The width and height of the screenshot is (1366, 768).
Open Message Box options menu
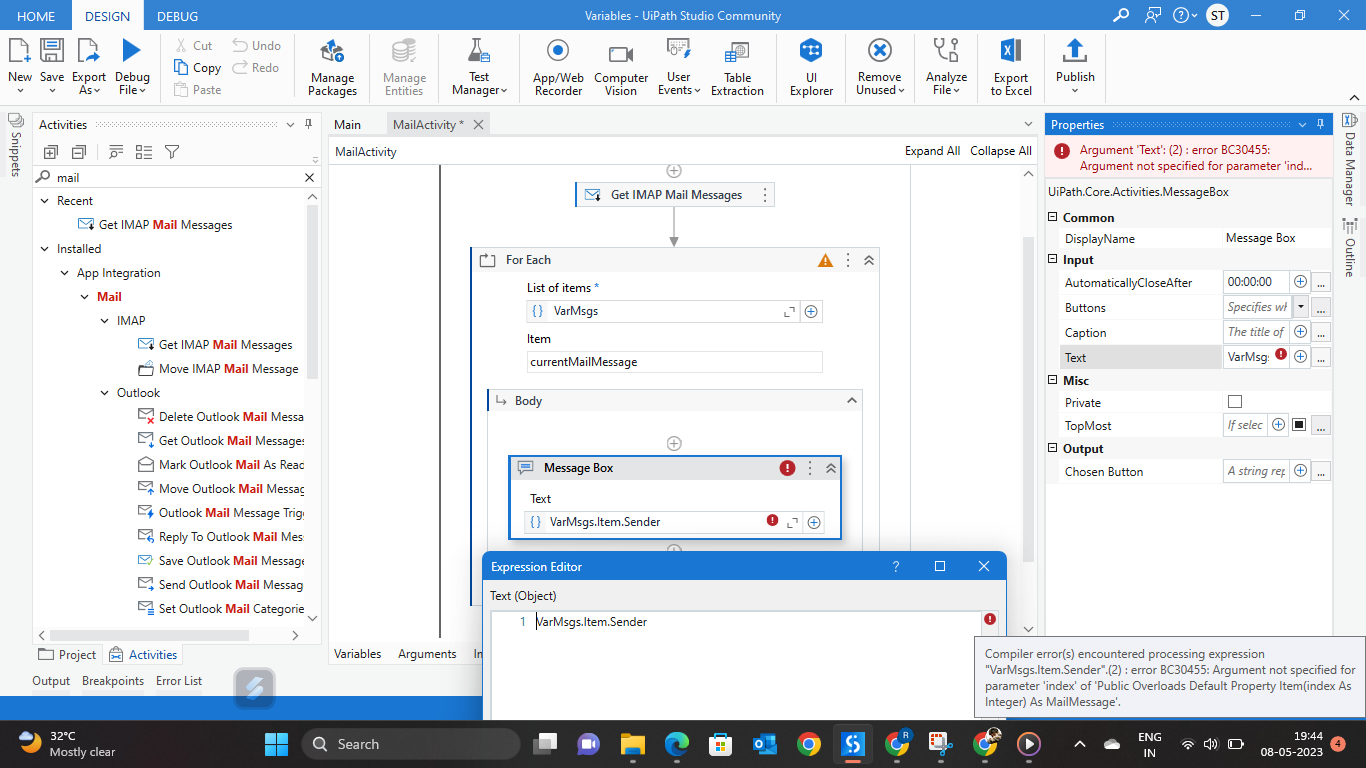[x=809, y=468]
